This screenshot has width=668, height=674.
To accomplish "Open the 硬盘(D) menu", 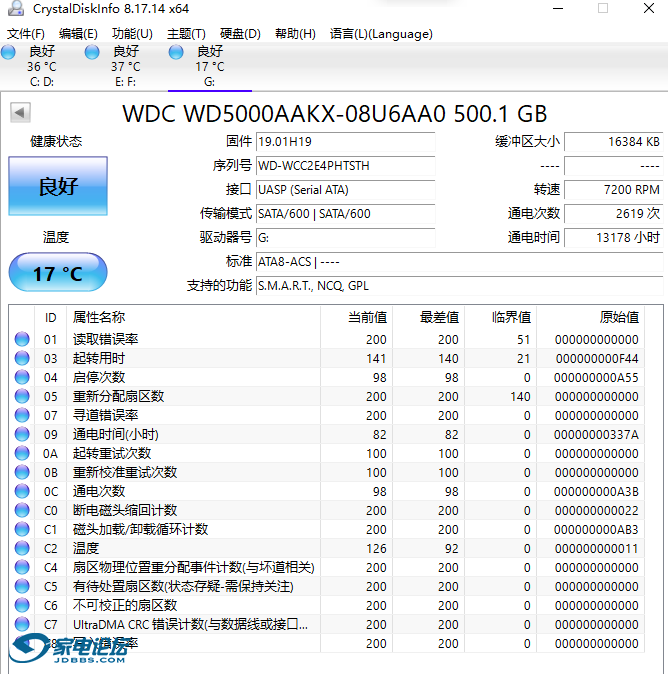I will click(240, 34).
